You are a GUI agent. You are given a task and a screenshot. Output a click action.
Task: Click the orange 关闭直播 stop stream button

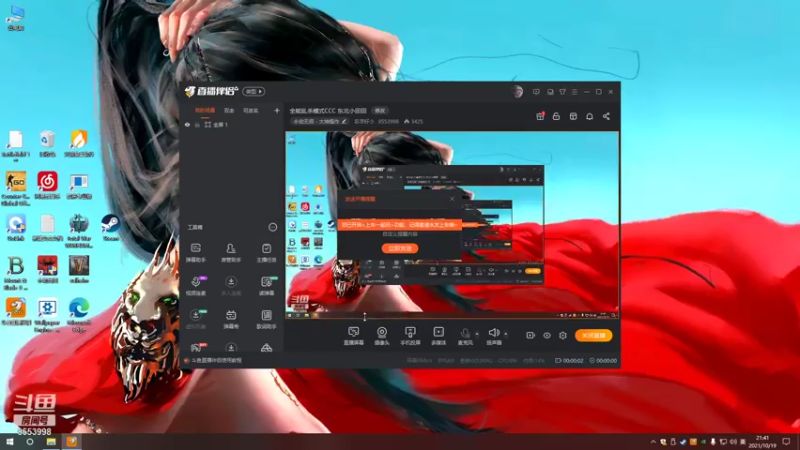tap(593, 335)
